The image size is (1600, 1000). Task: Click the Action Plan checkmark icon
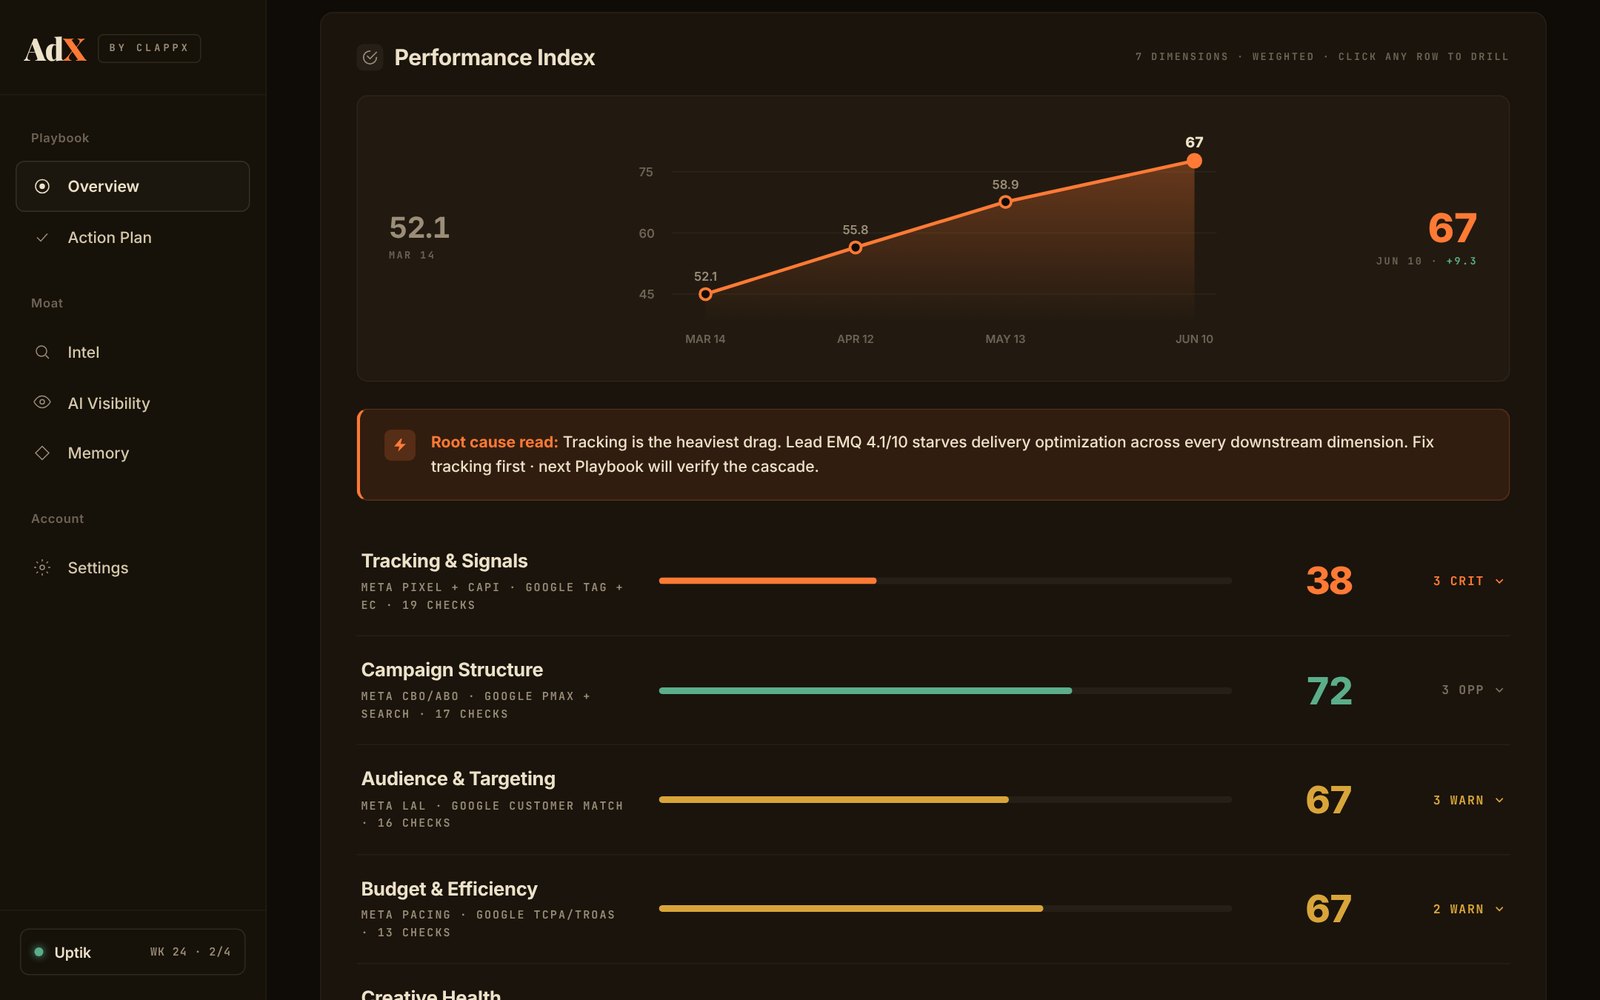coord(42,237)
